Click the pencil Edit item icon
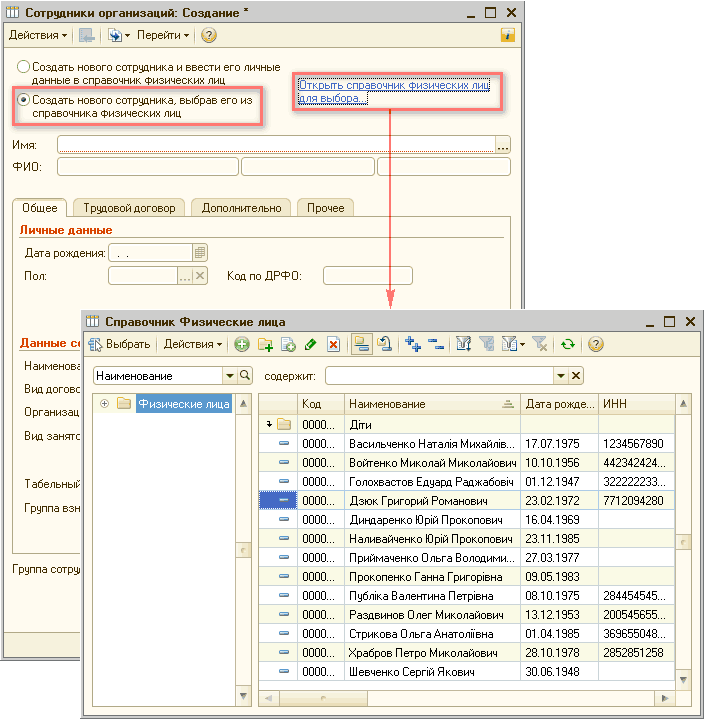 pos(310,344)
